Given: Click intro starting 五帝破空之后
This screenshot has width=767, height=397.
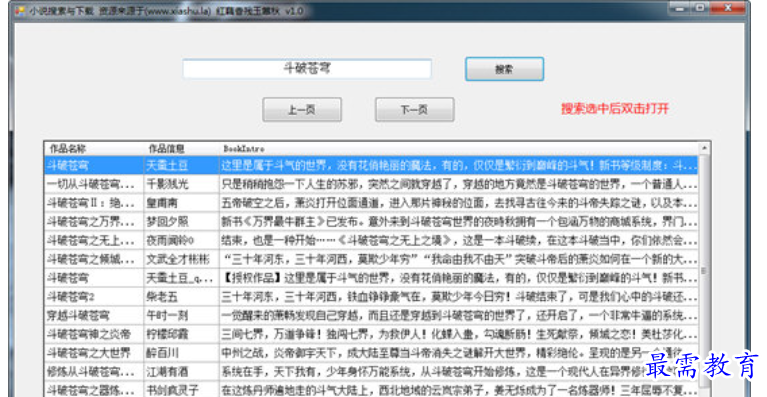Looking at the screenshot, I should [x=459, y=203].
